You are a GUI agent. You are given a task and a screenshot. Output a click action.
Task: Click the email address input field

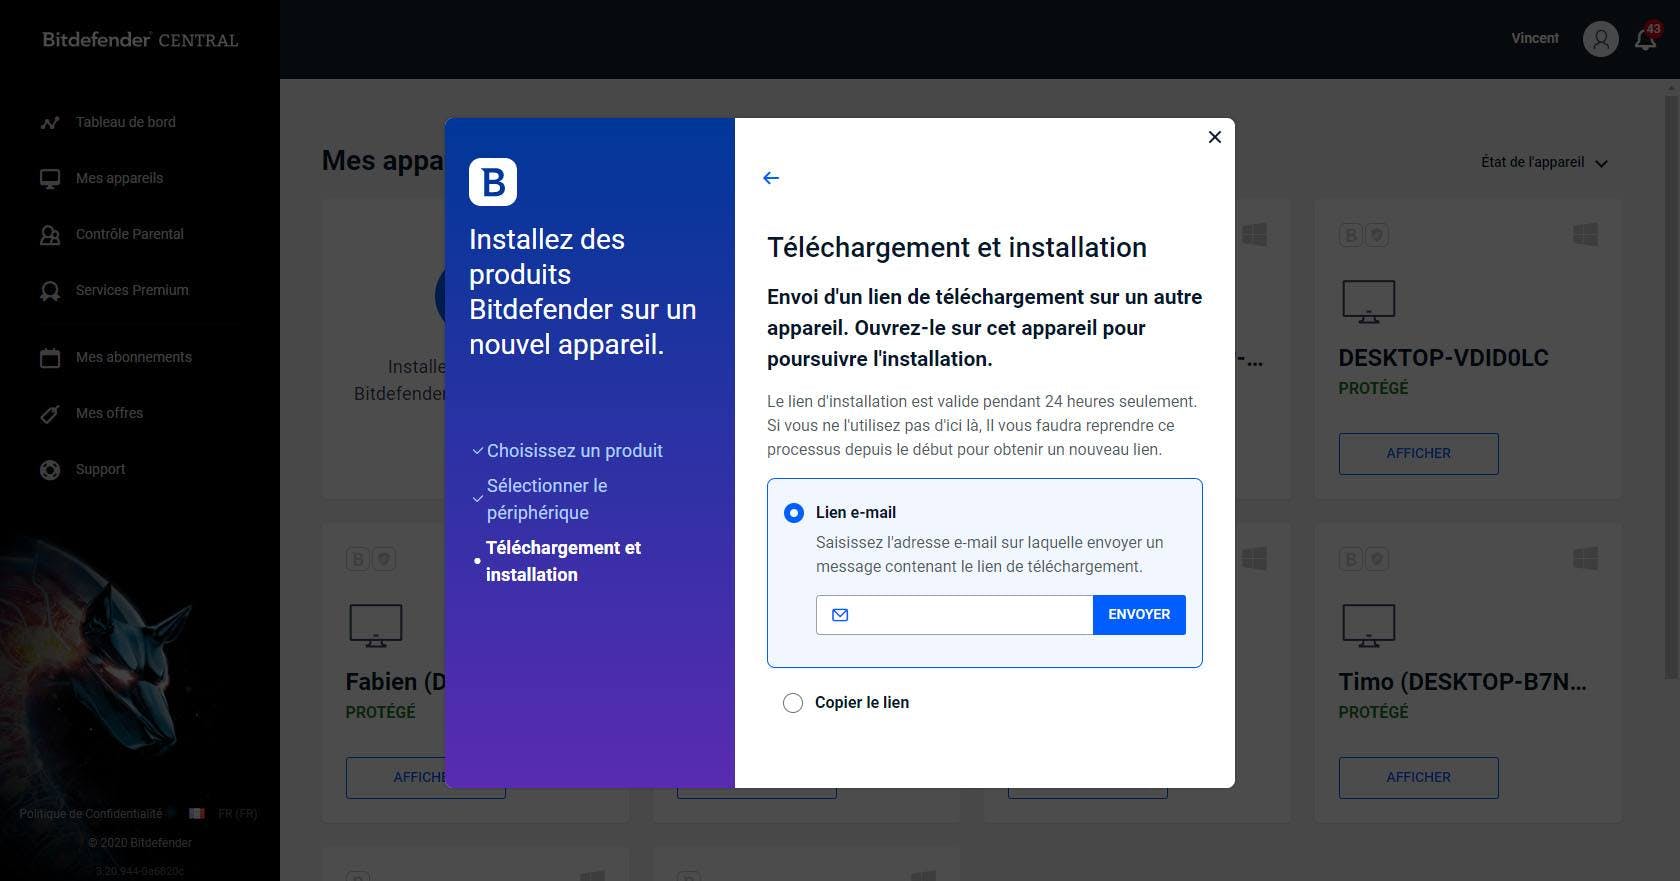[954, 615]
